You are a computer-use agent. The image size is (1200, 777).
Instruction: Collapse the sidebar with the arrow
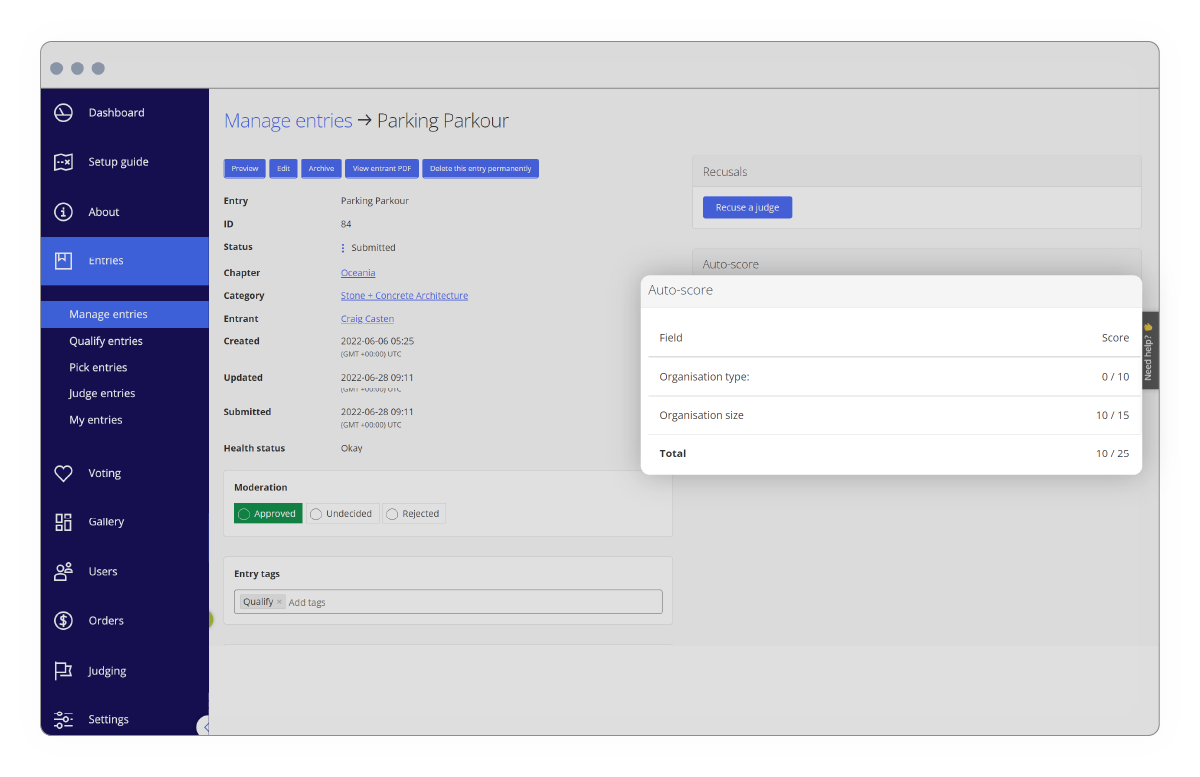[x=204, y=727]
